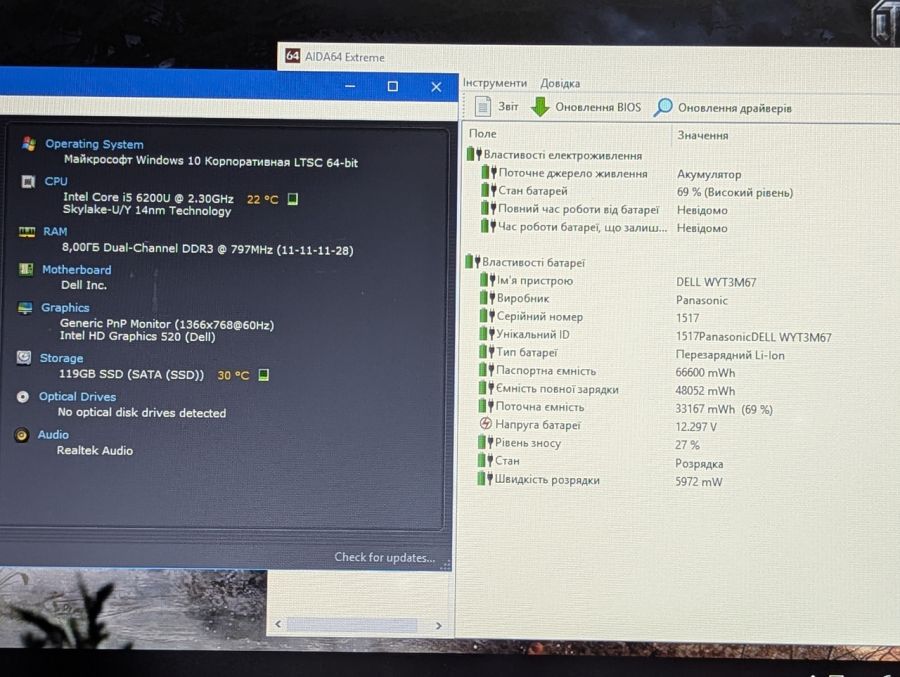Click the Напруга батареї voltage icon

click(486, 424)
